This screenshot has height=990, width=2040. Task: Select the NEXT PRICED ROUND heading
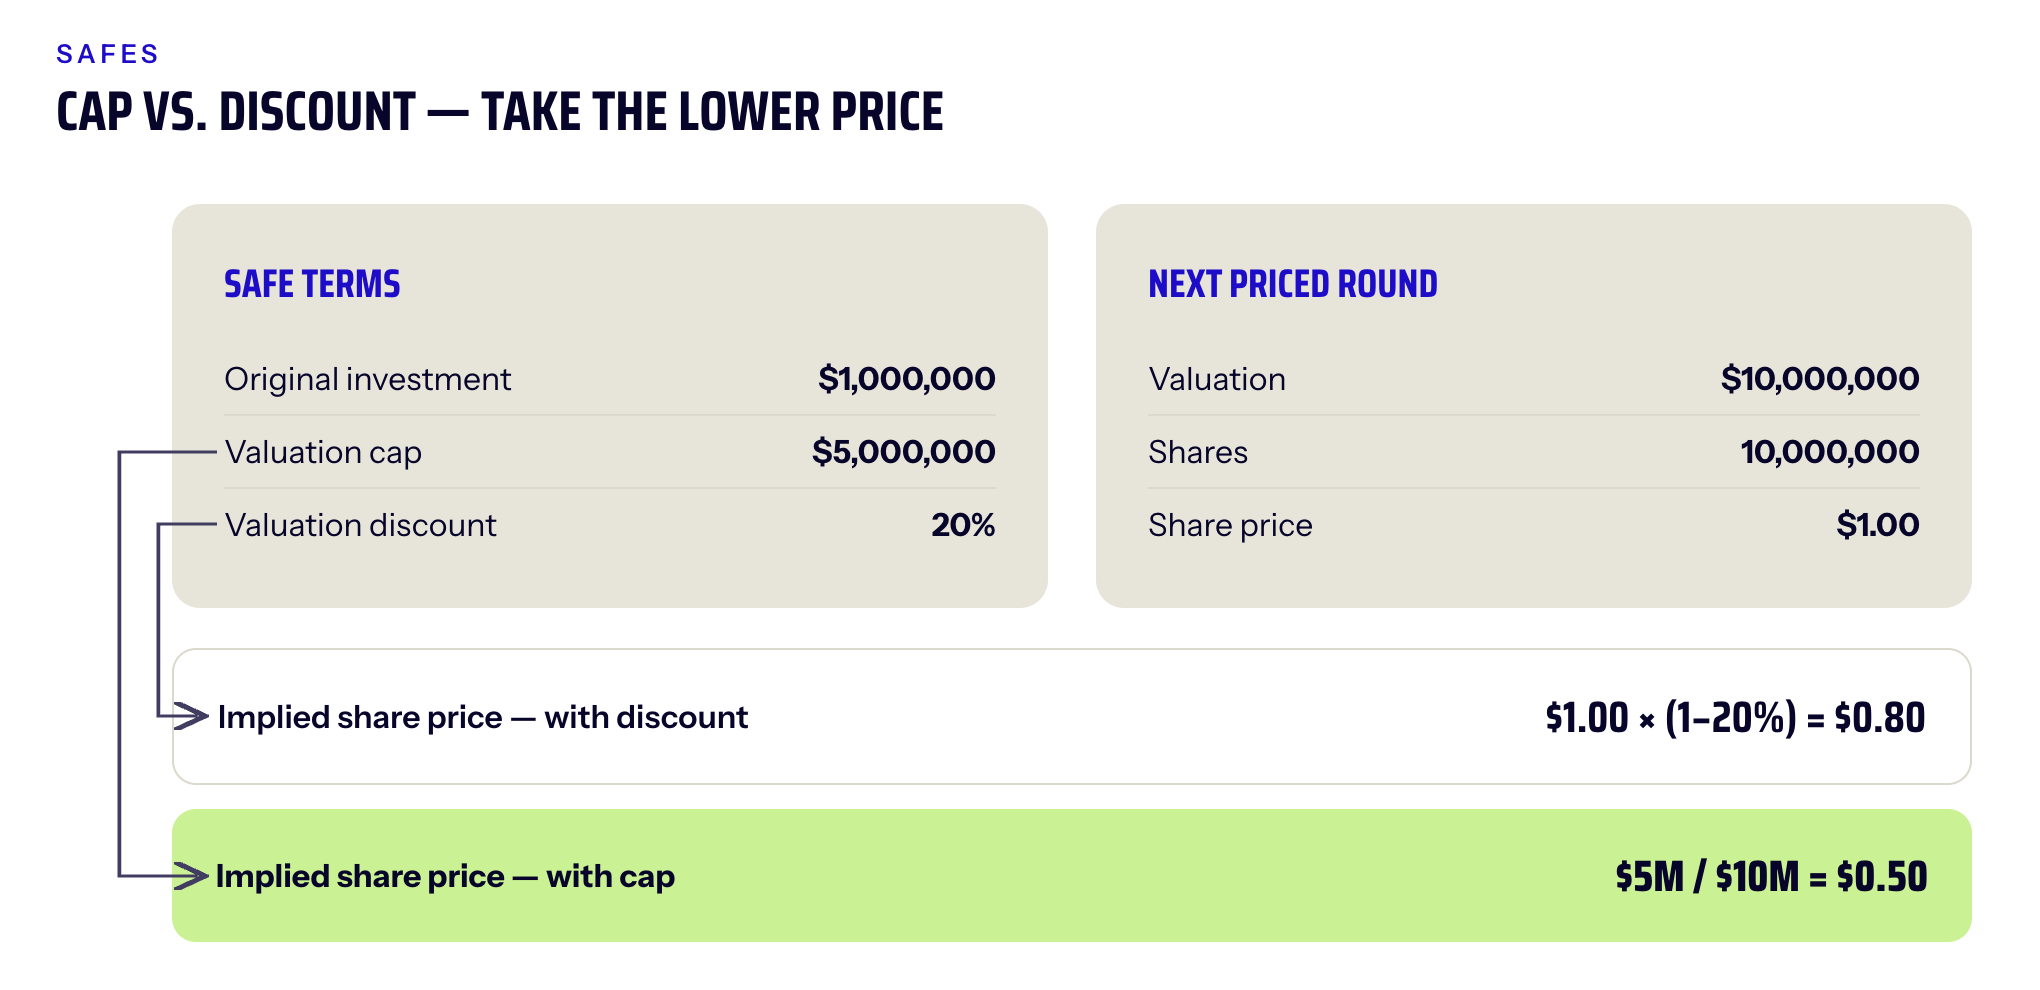click(x=1293, y=285)
